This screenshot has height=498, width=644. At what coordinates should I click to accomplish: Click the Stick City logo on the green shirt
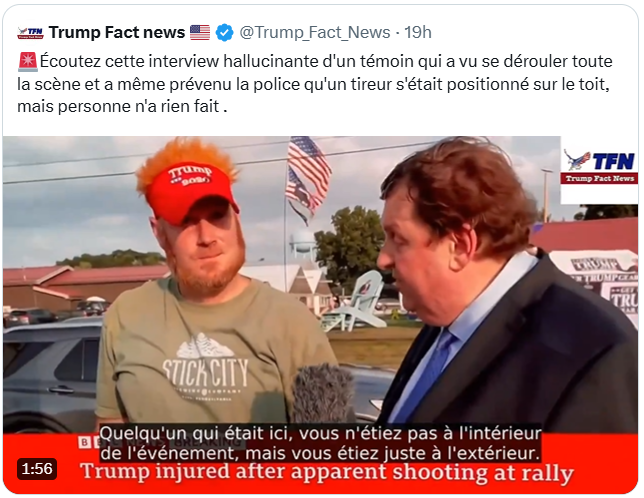[x=205, y=367]
